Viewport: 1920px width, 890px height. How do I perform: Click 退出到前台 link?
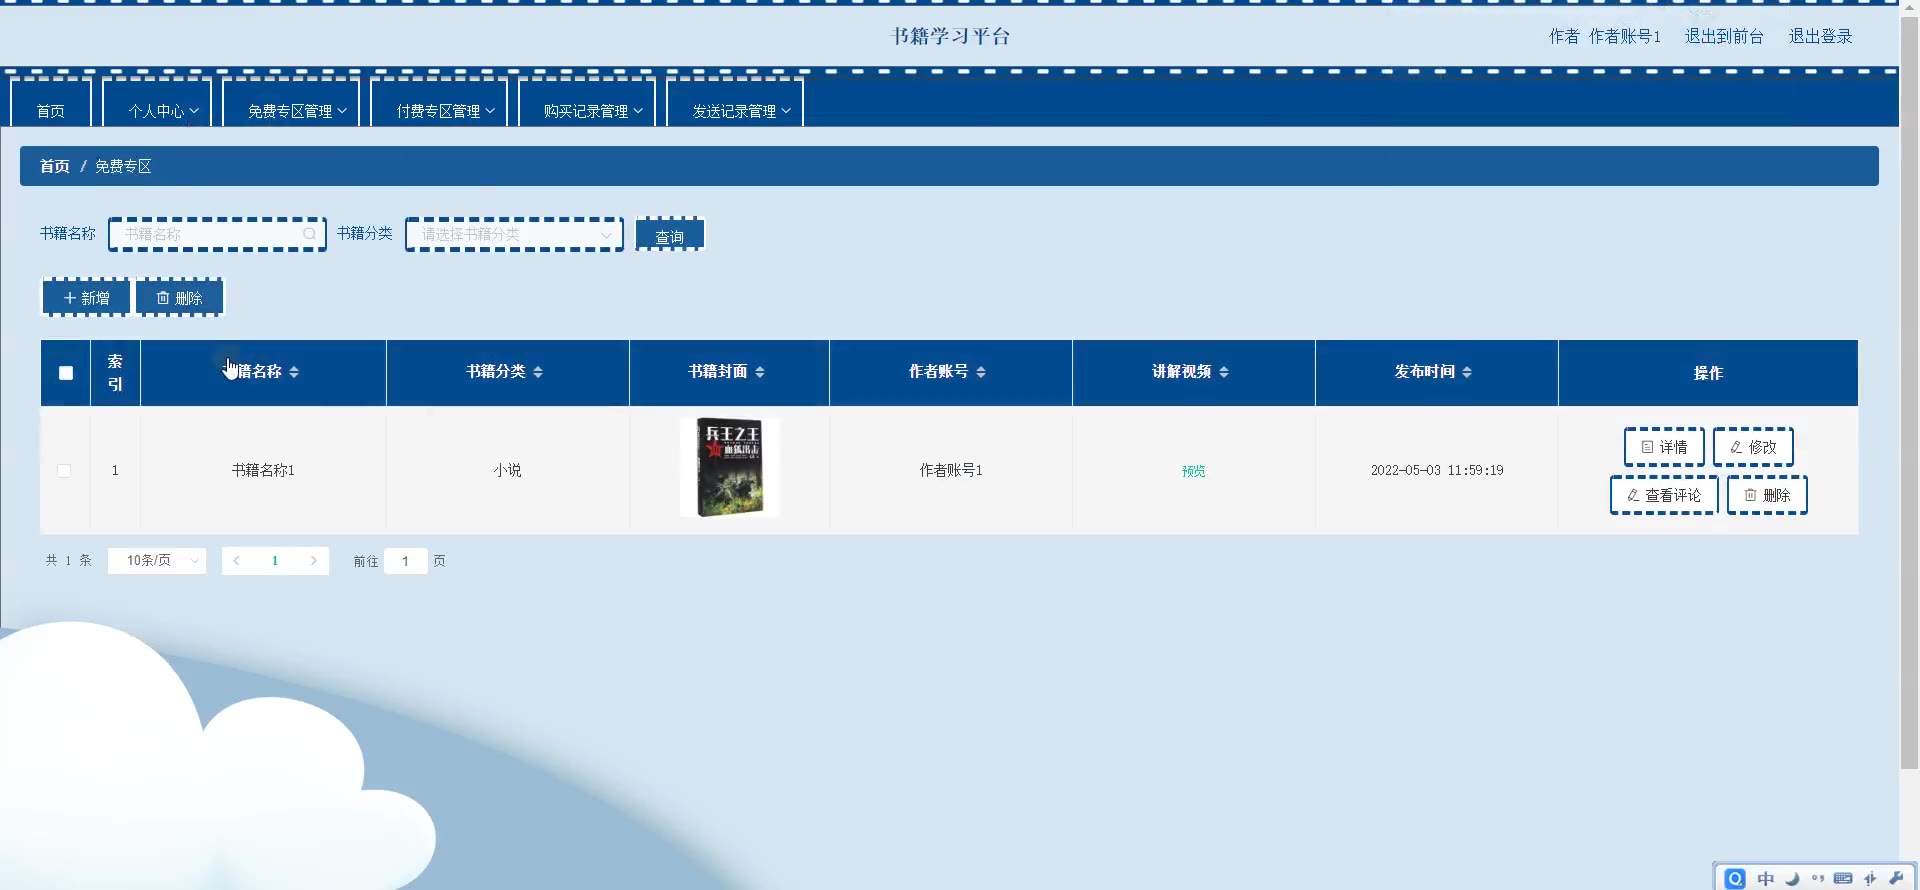(1724, 36)
